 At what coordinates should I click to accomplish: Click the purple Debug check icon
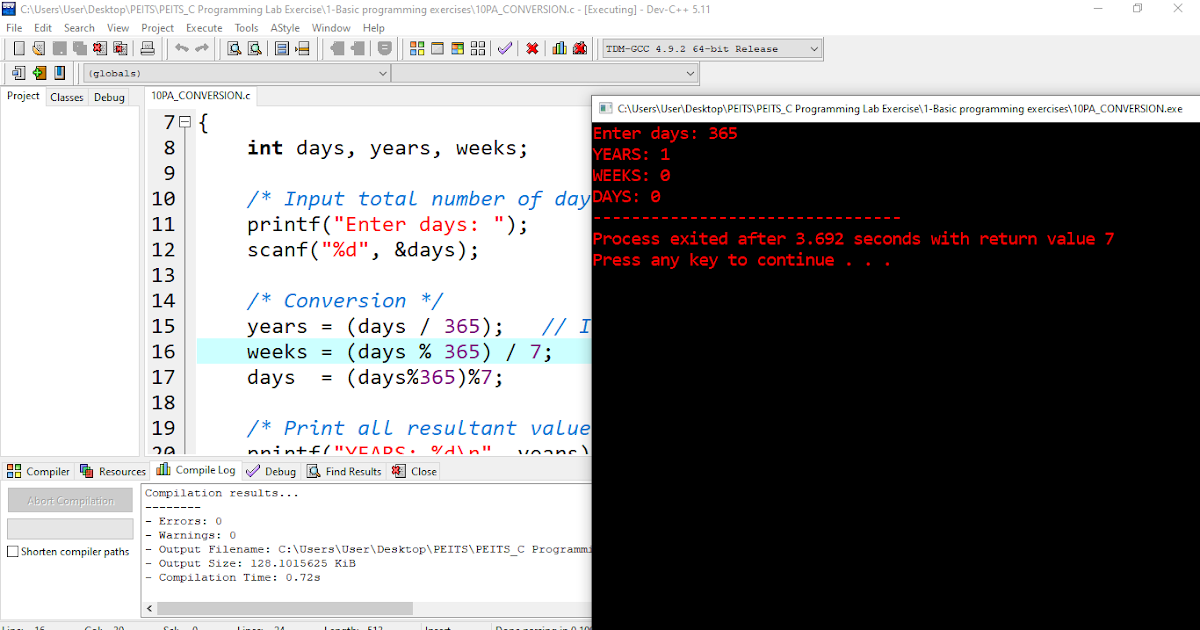506,48
